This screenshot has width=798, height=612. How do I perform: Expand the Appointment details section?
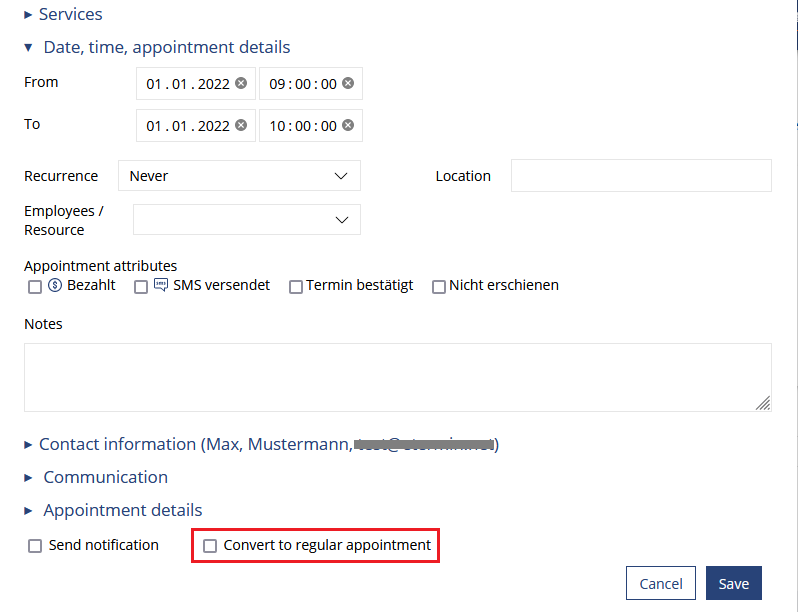click(x=113, y=510)
